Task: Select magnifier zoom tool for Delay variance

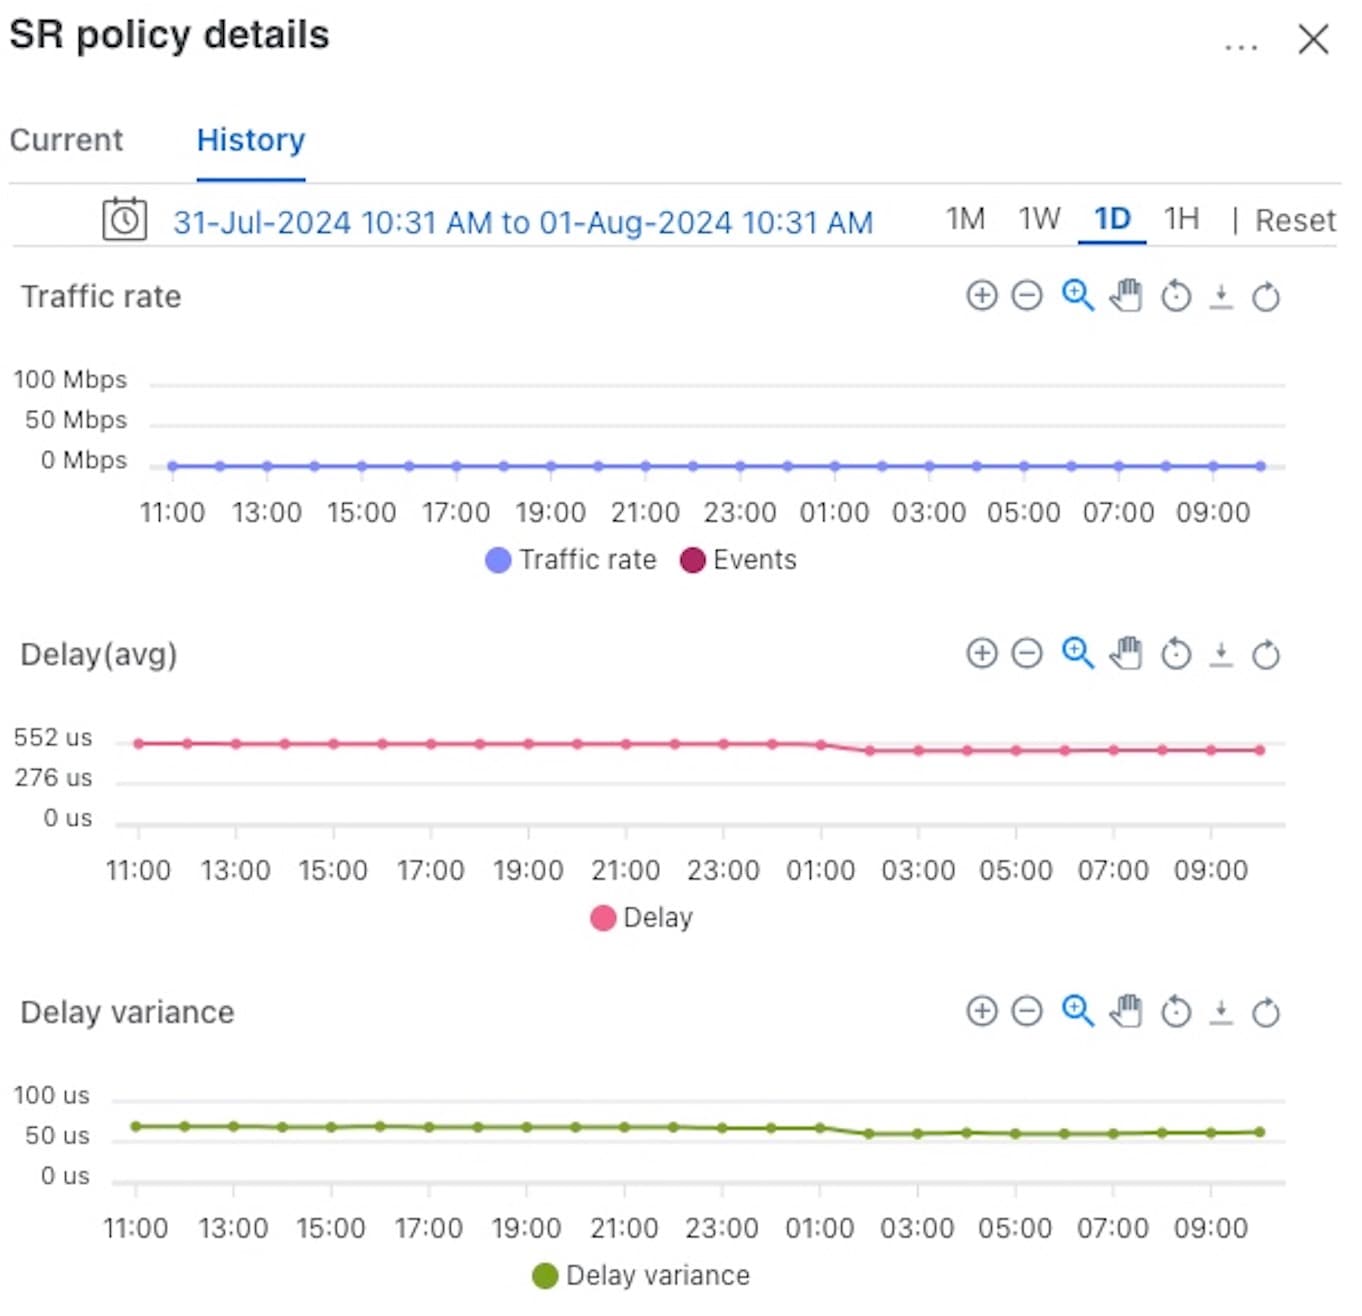Action: pos(1077,1012)
